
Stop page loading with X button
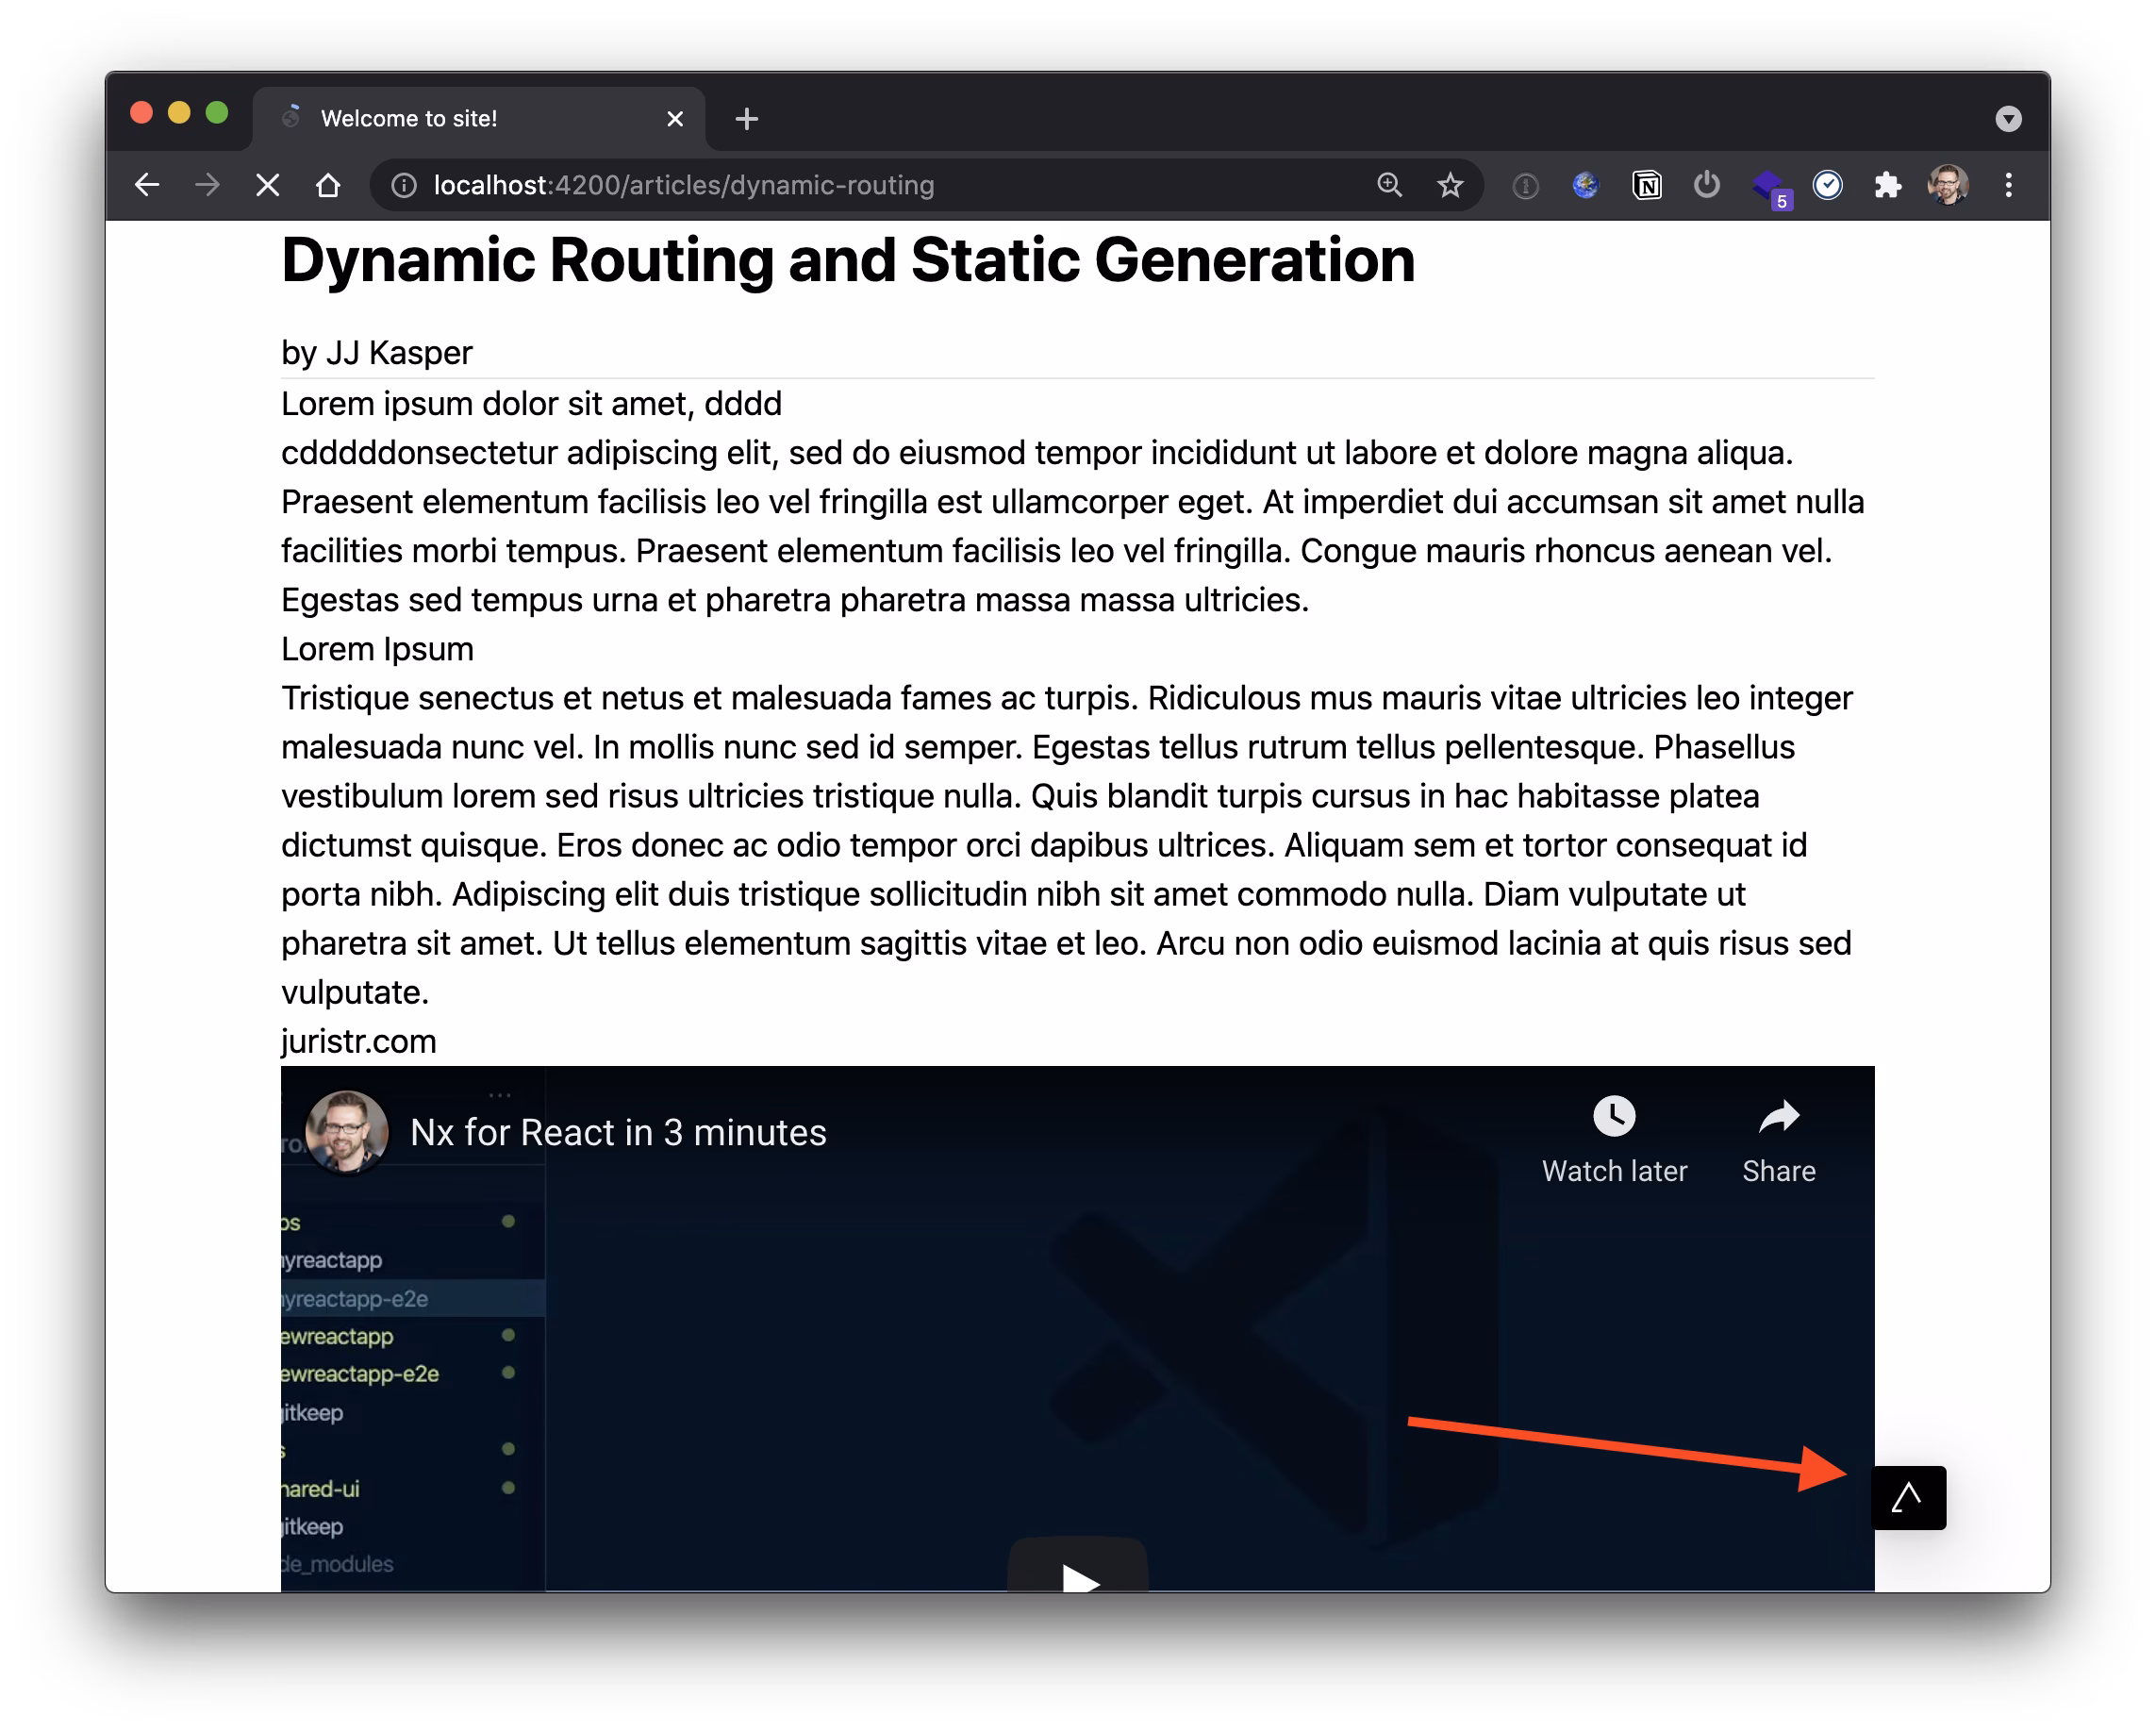click(267, 185)
